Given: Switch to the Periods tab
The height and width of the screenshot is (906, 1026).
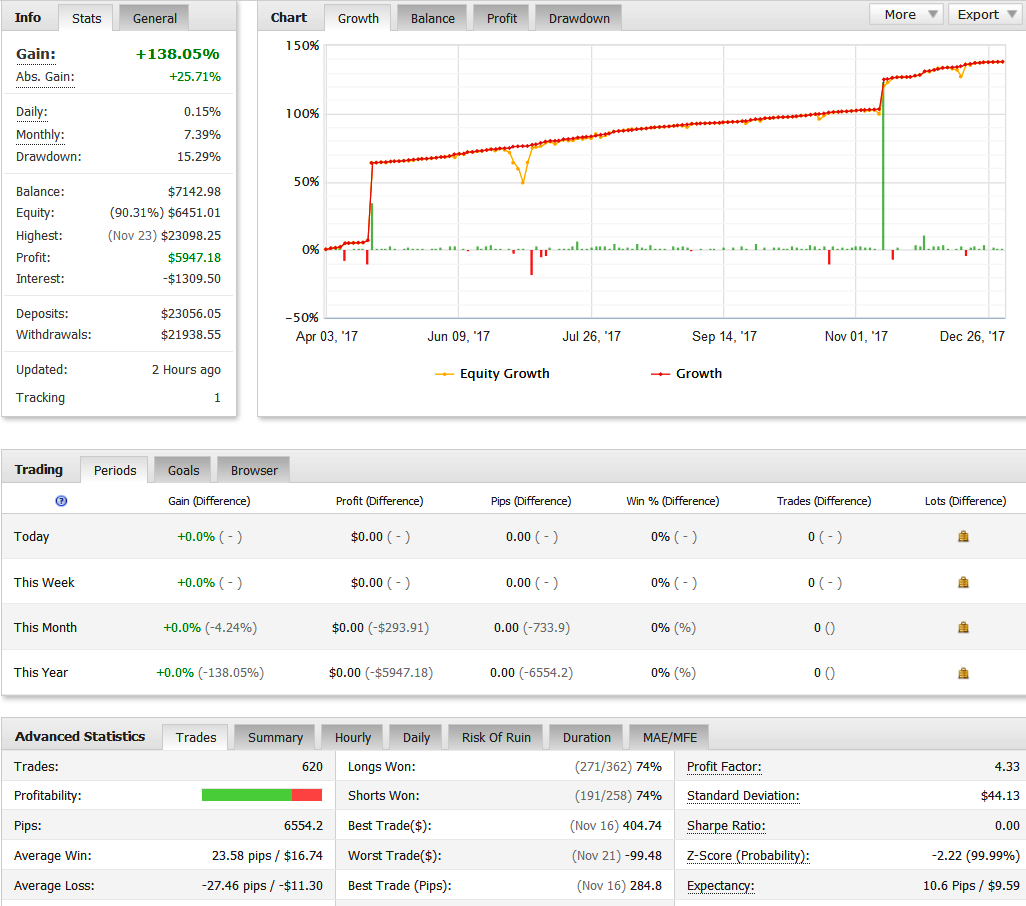Looking at the screenshot, I should coord(115,470).
